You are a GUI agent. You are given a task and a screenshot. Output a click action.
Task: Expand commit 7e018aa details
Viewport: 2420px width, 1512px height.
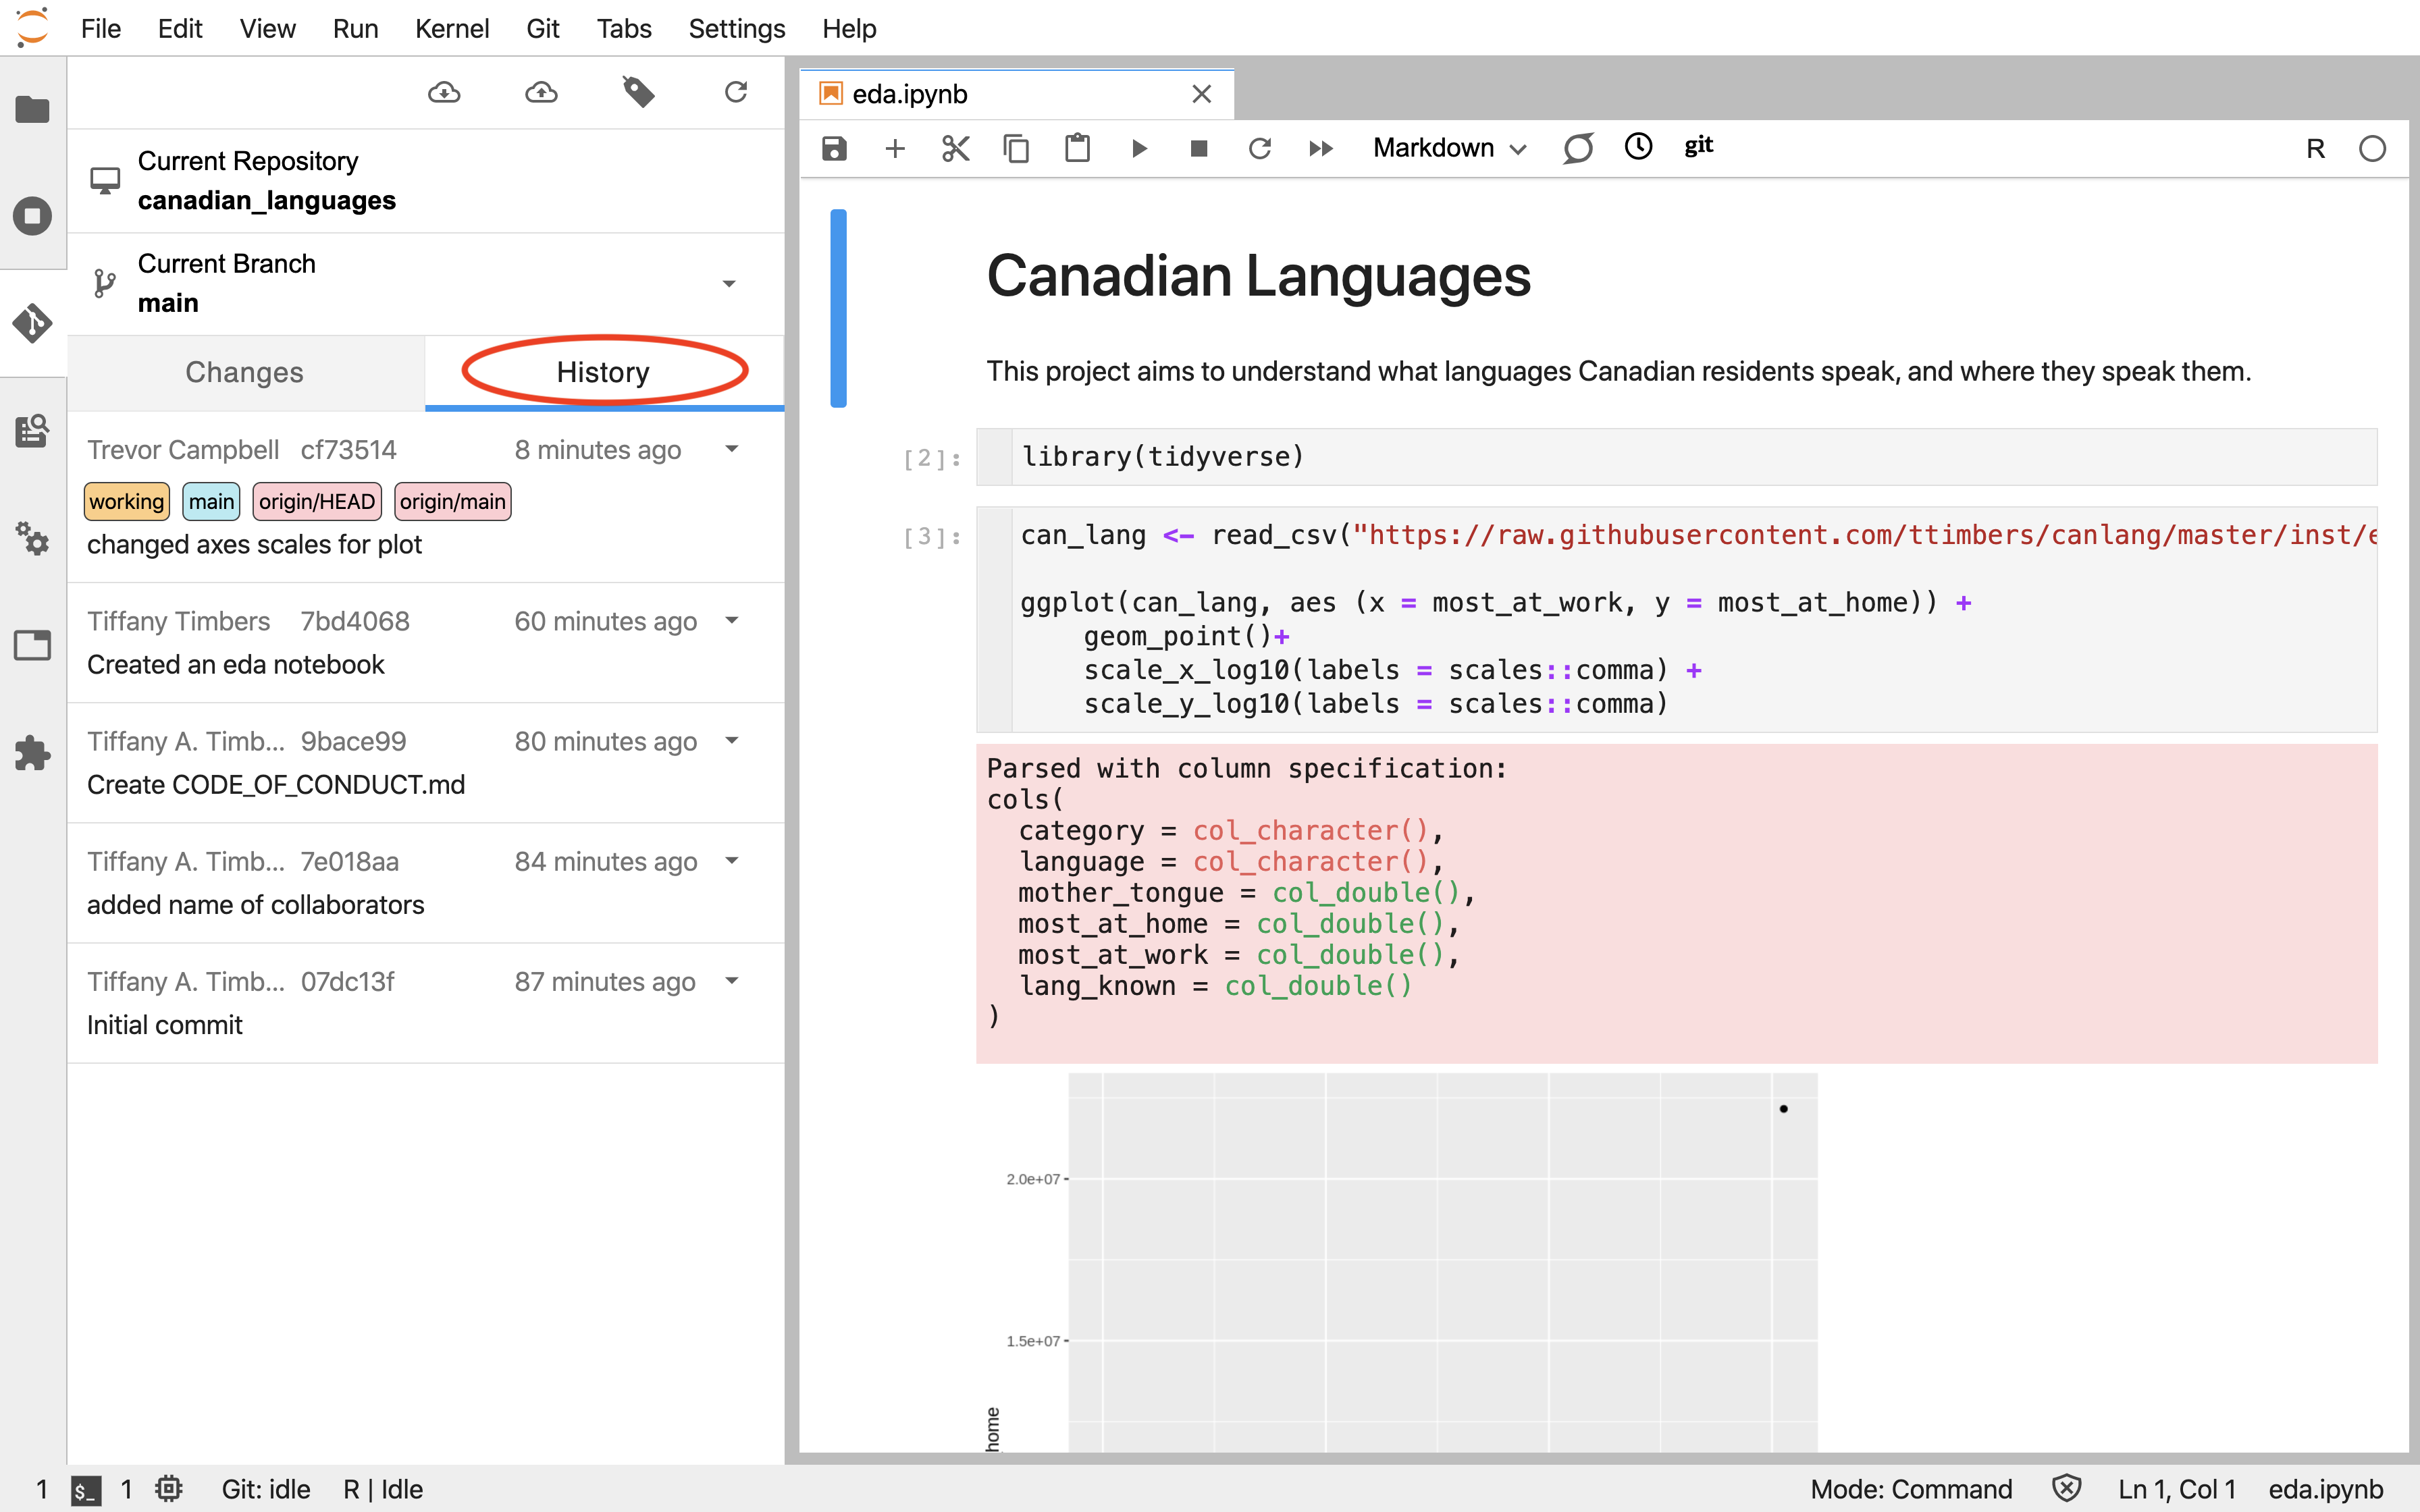tap(732, 861)
